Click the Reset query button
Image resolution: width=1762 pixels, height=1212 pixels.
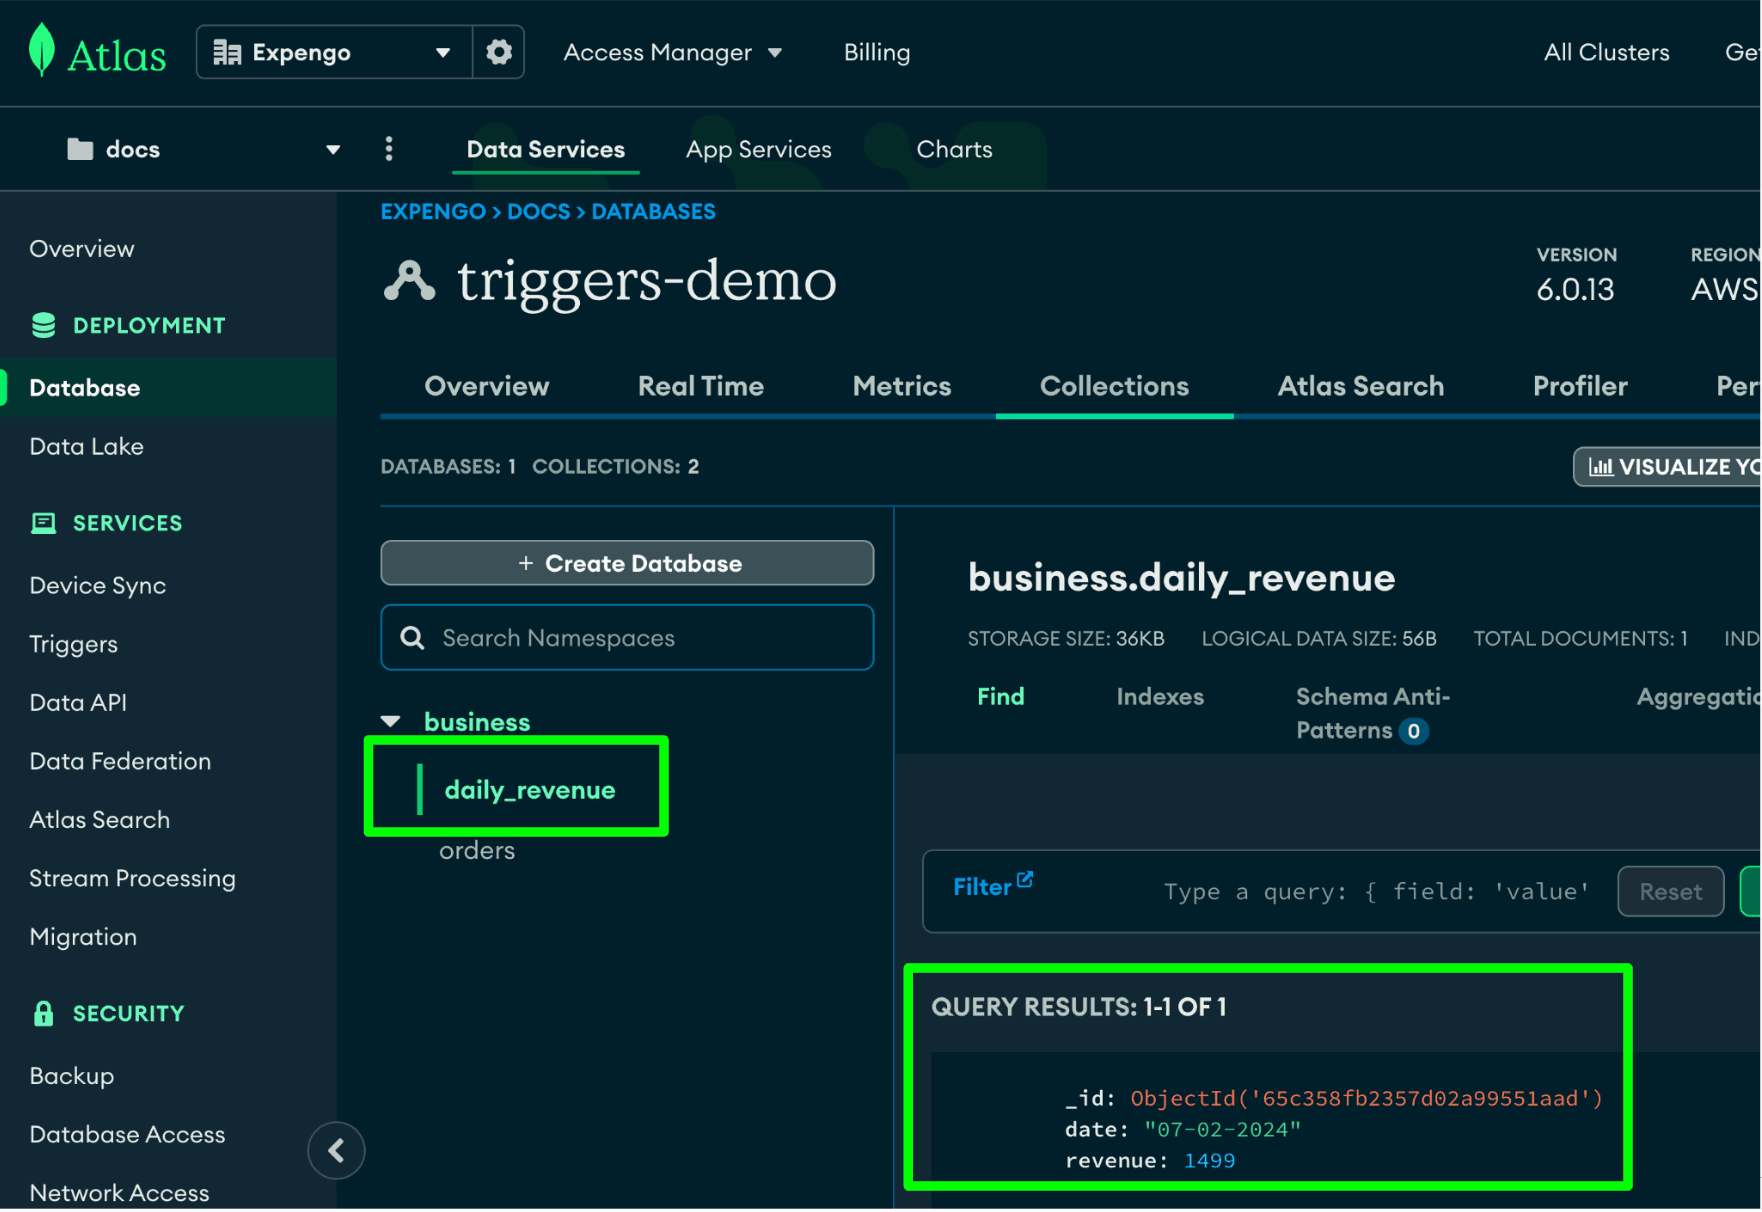point(1670,892)
